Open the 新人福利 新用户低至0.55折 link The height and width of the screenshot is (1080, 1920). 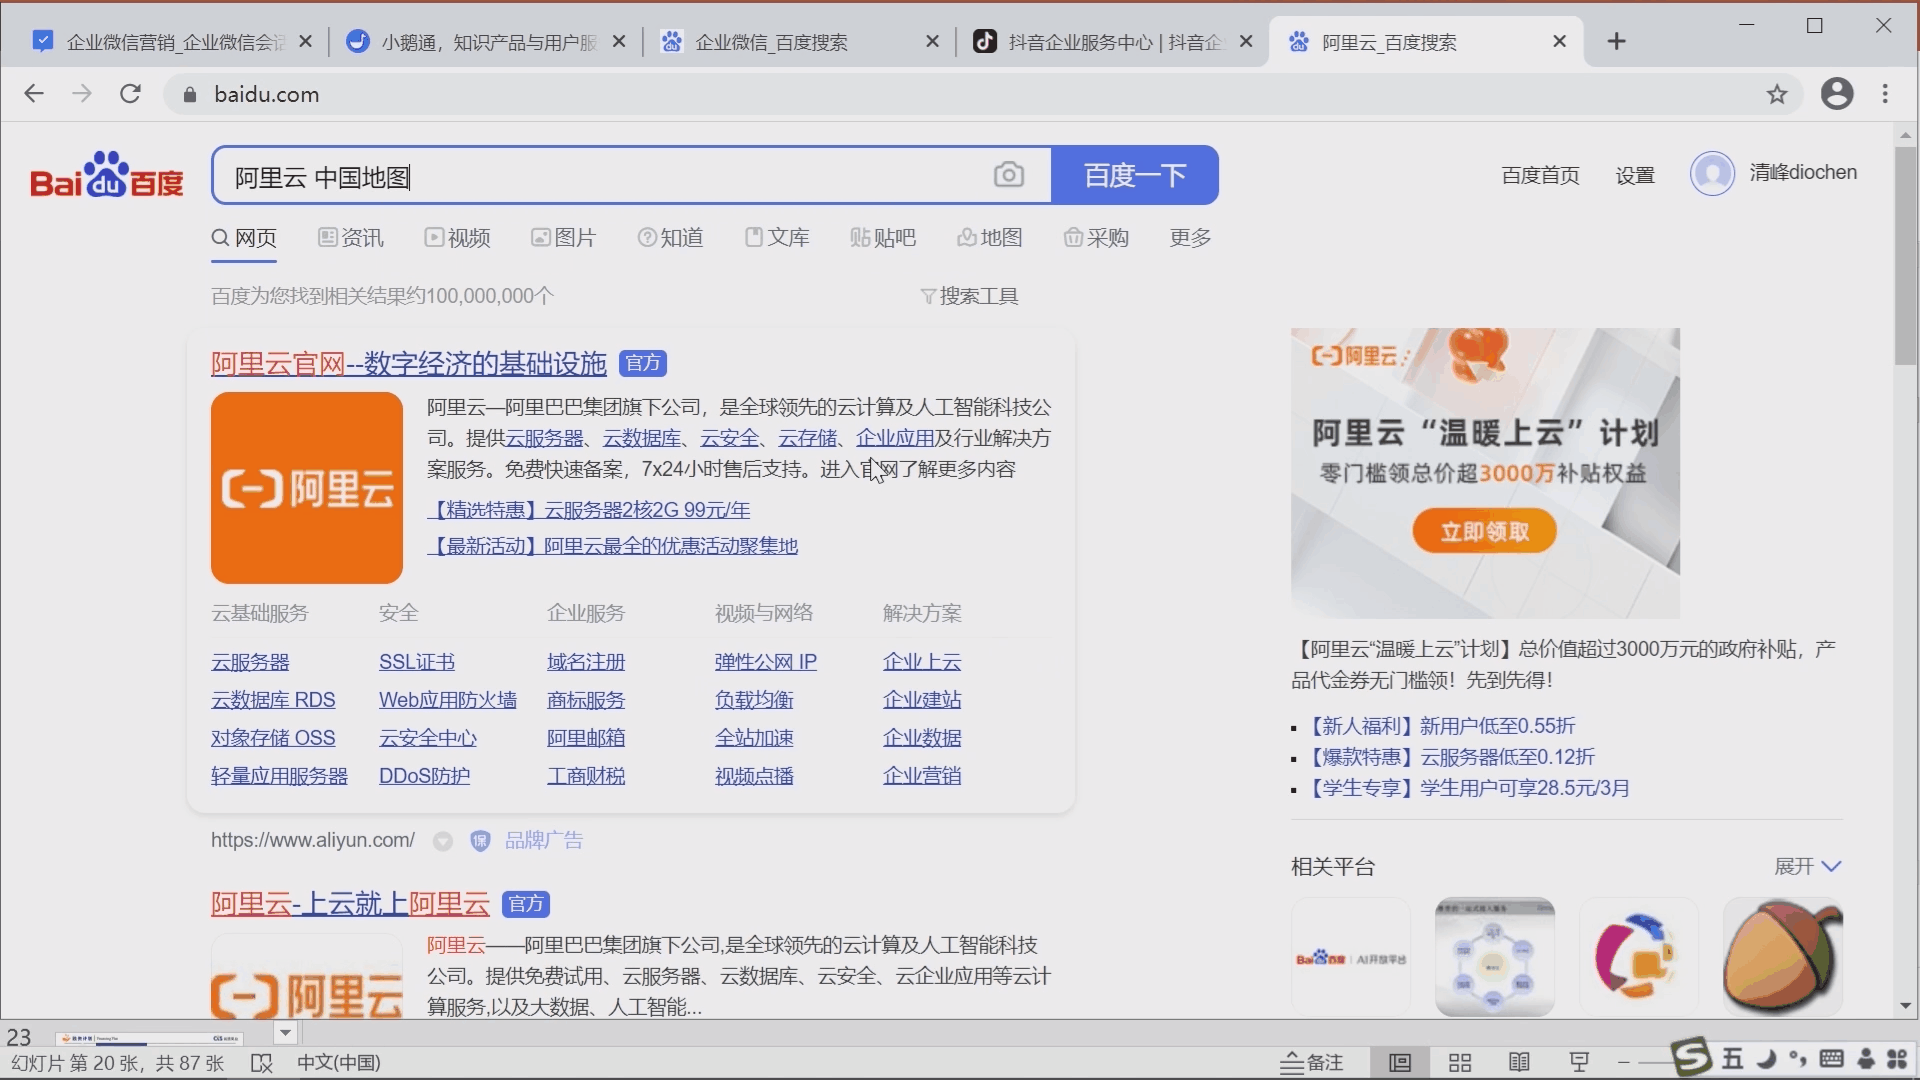pos(1442,726)
